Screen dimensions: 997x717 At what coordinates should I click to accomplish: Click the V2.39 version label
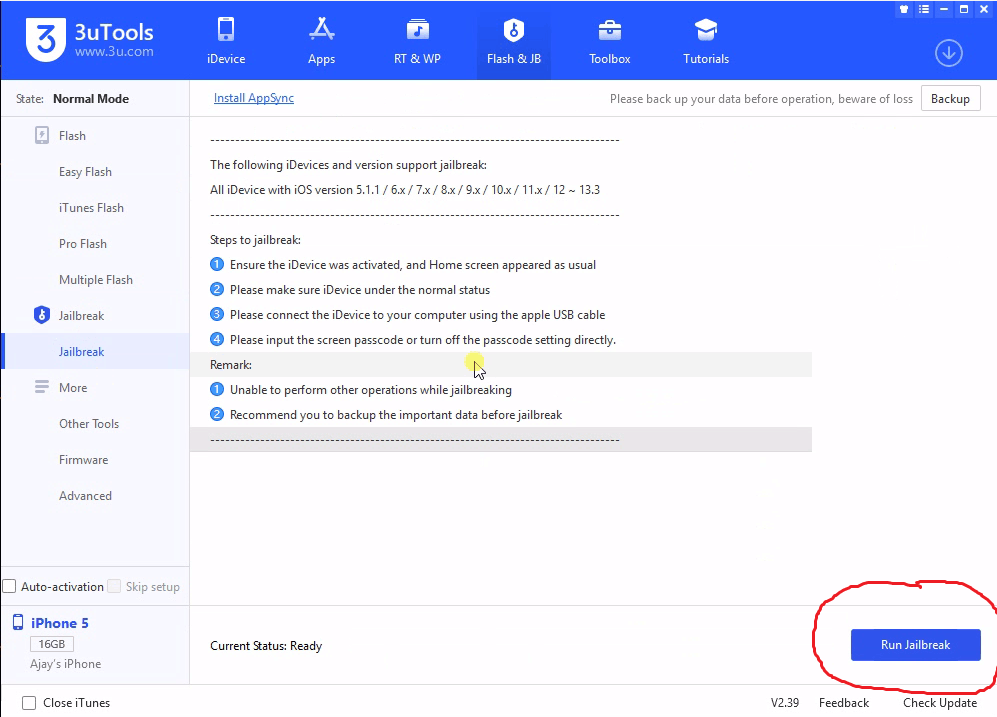(x=785, y=702)
